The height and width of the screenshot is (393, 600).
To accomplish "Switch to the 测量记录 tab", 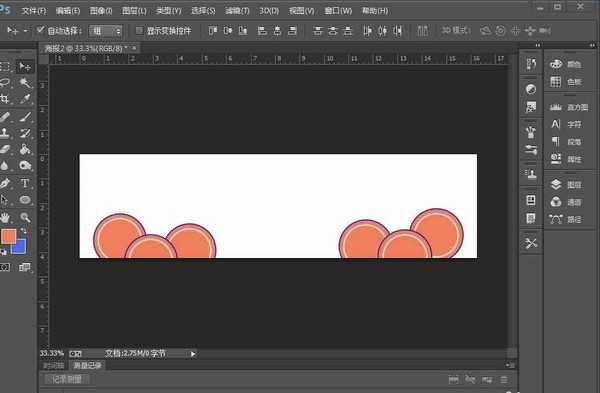I will tap(88, 365).
